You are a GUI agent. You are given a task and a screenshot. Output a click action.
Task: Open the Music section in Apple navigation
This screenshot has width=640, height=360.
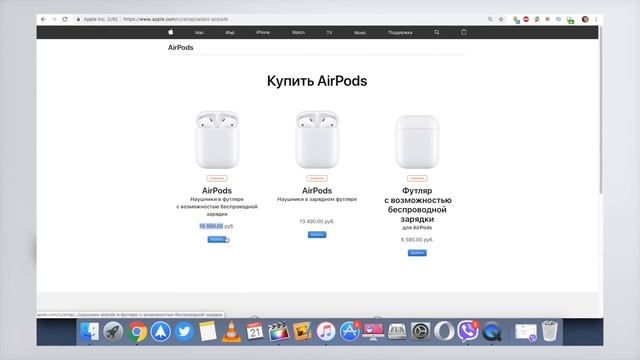pos(360,32)
